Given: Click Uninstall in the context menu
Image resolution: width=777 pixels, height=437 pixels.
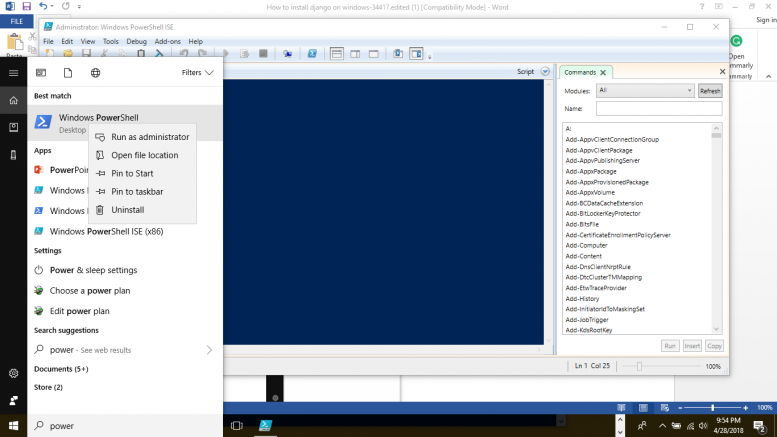Looking at the screenshot, I should (127, 210).
